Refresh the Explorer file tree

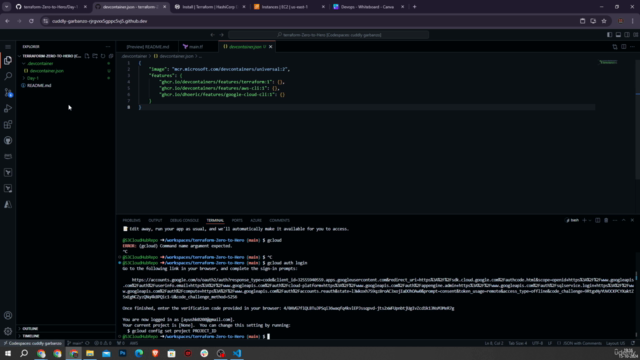pos(103,56)
